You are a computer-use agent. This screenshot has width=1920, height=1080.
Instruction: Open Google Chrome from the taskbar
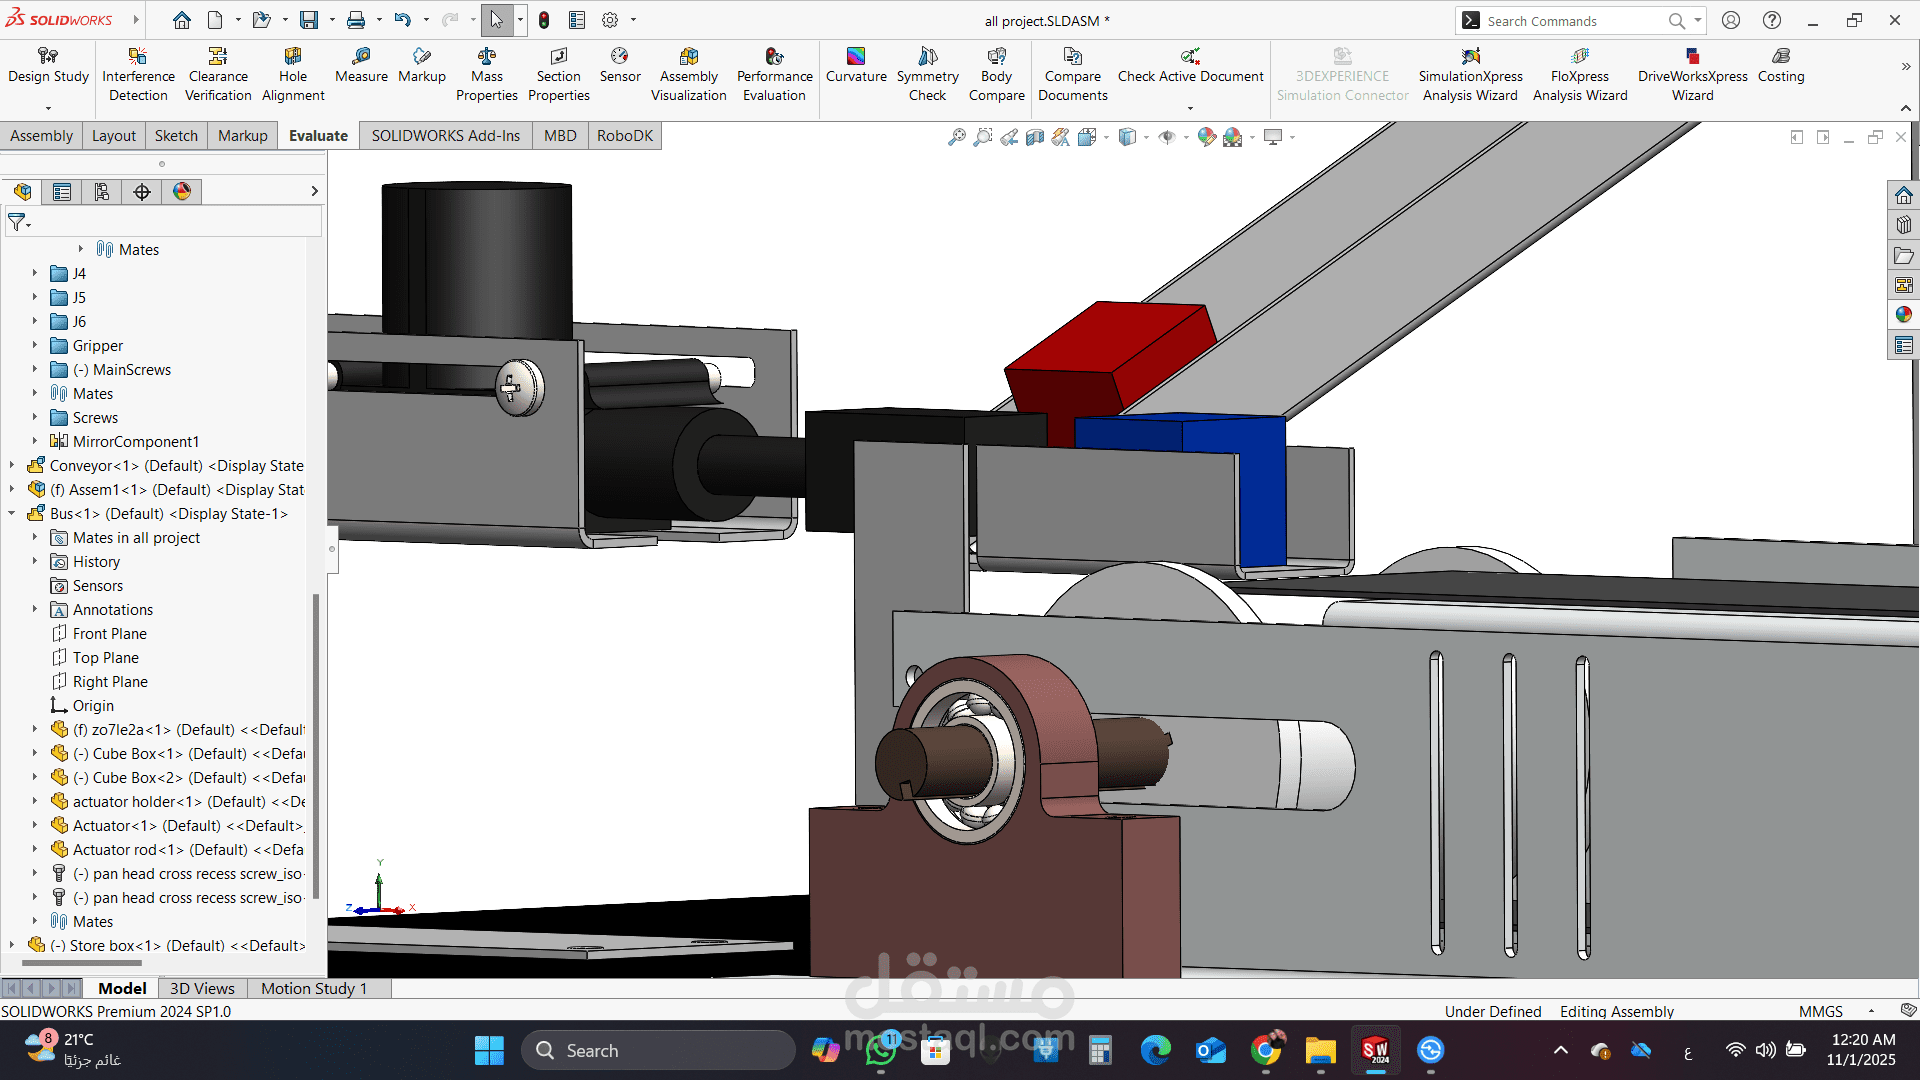1265,1050
